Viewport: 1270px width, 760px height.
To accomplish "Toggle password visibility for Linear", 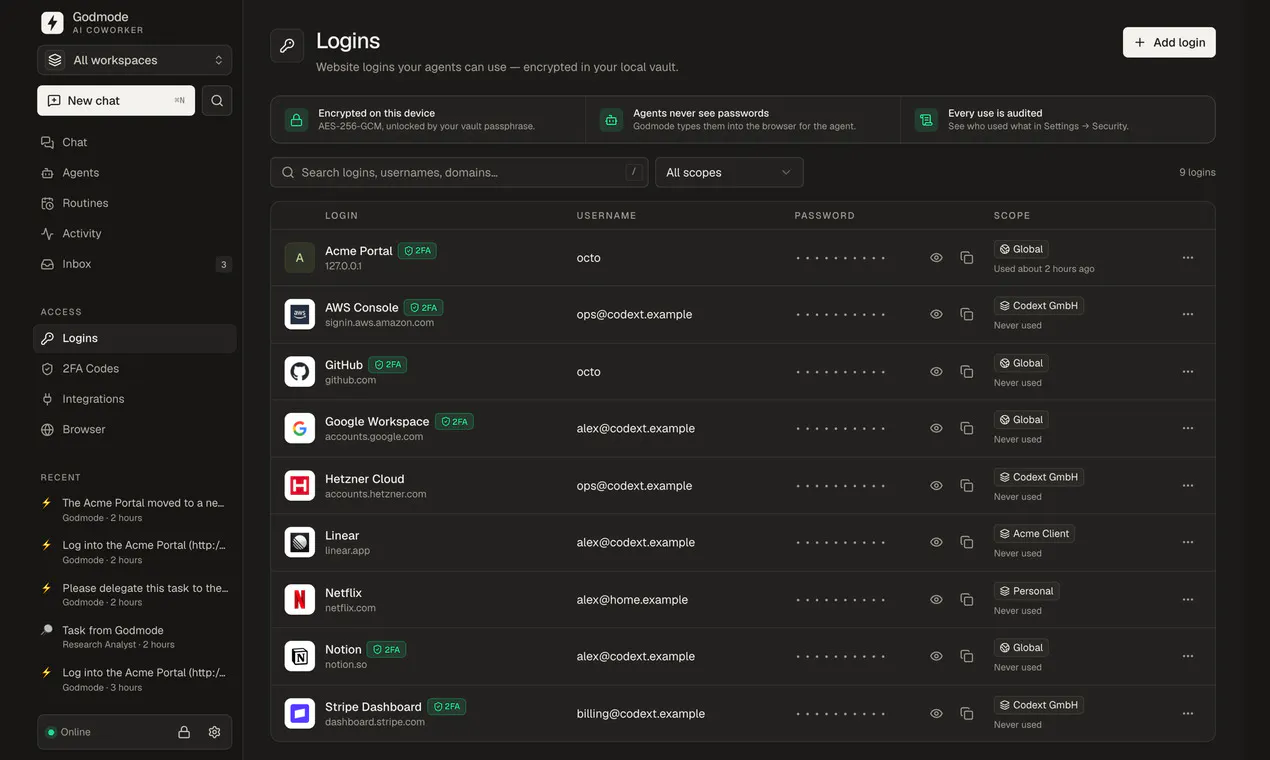I will tap(936, 542).
